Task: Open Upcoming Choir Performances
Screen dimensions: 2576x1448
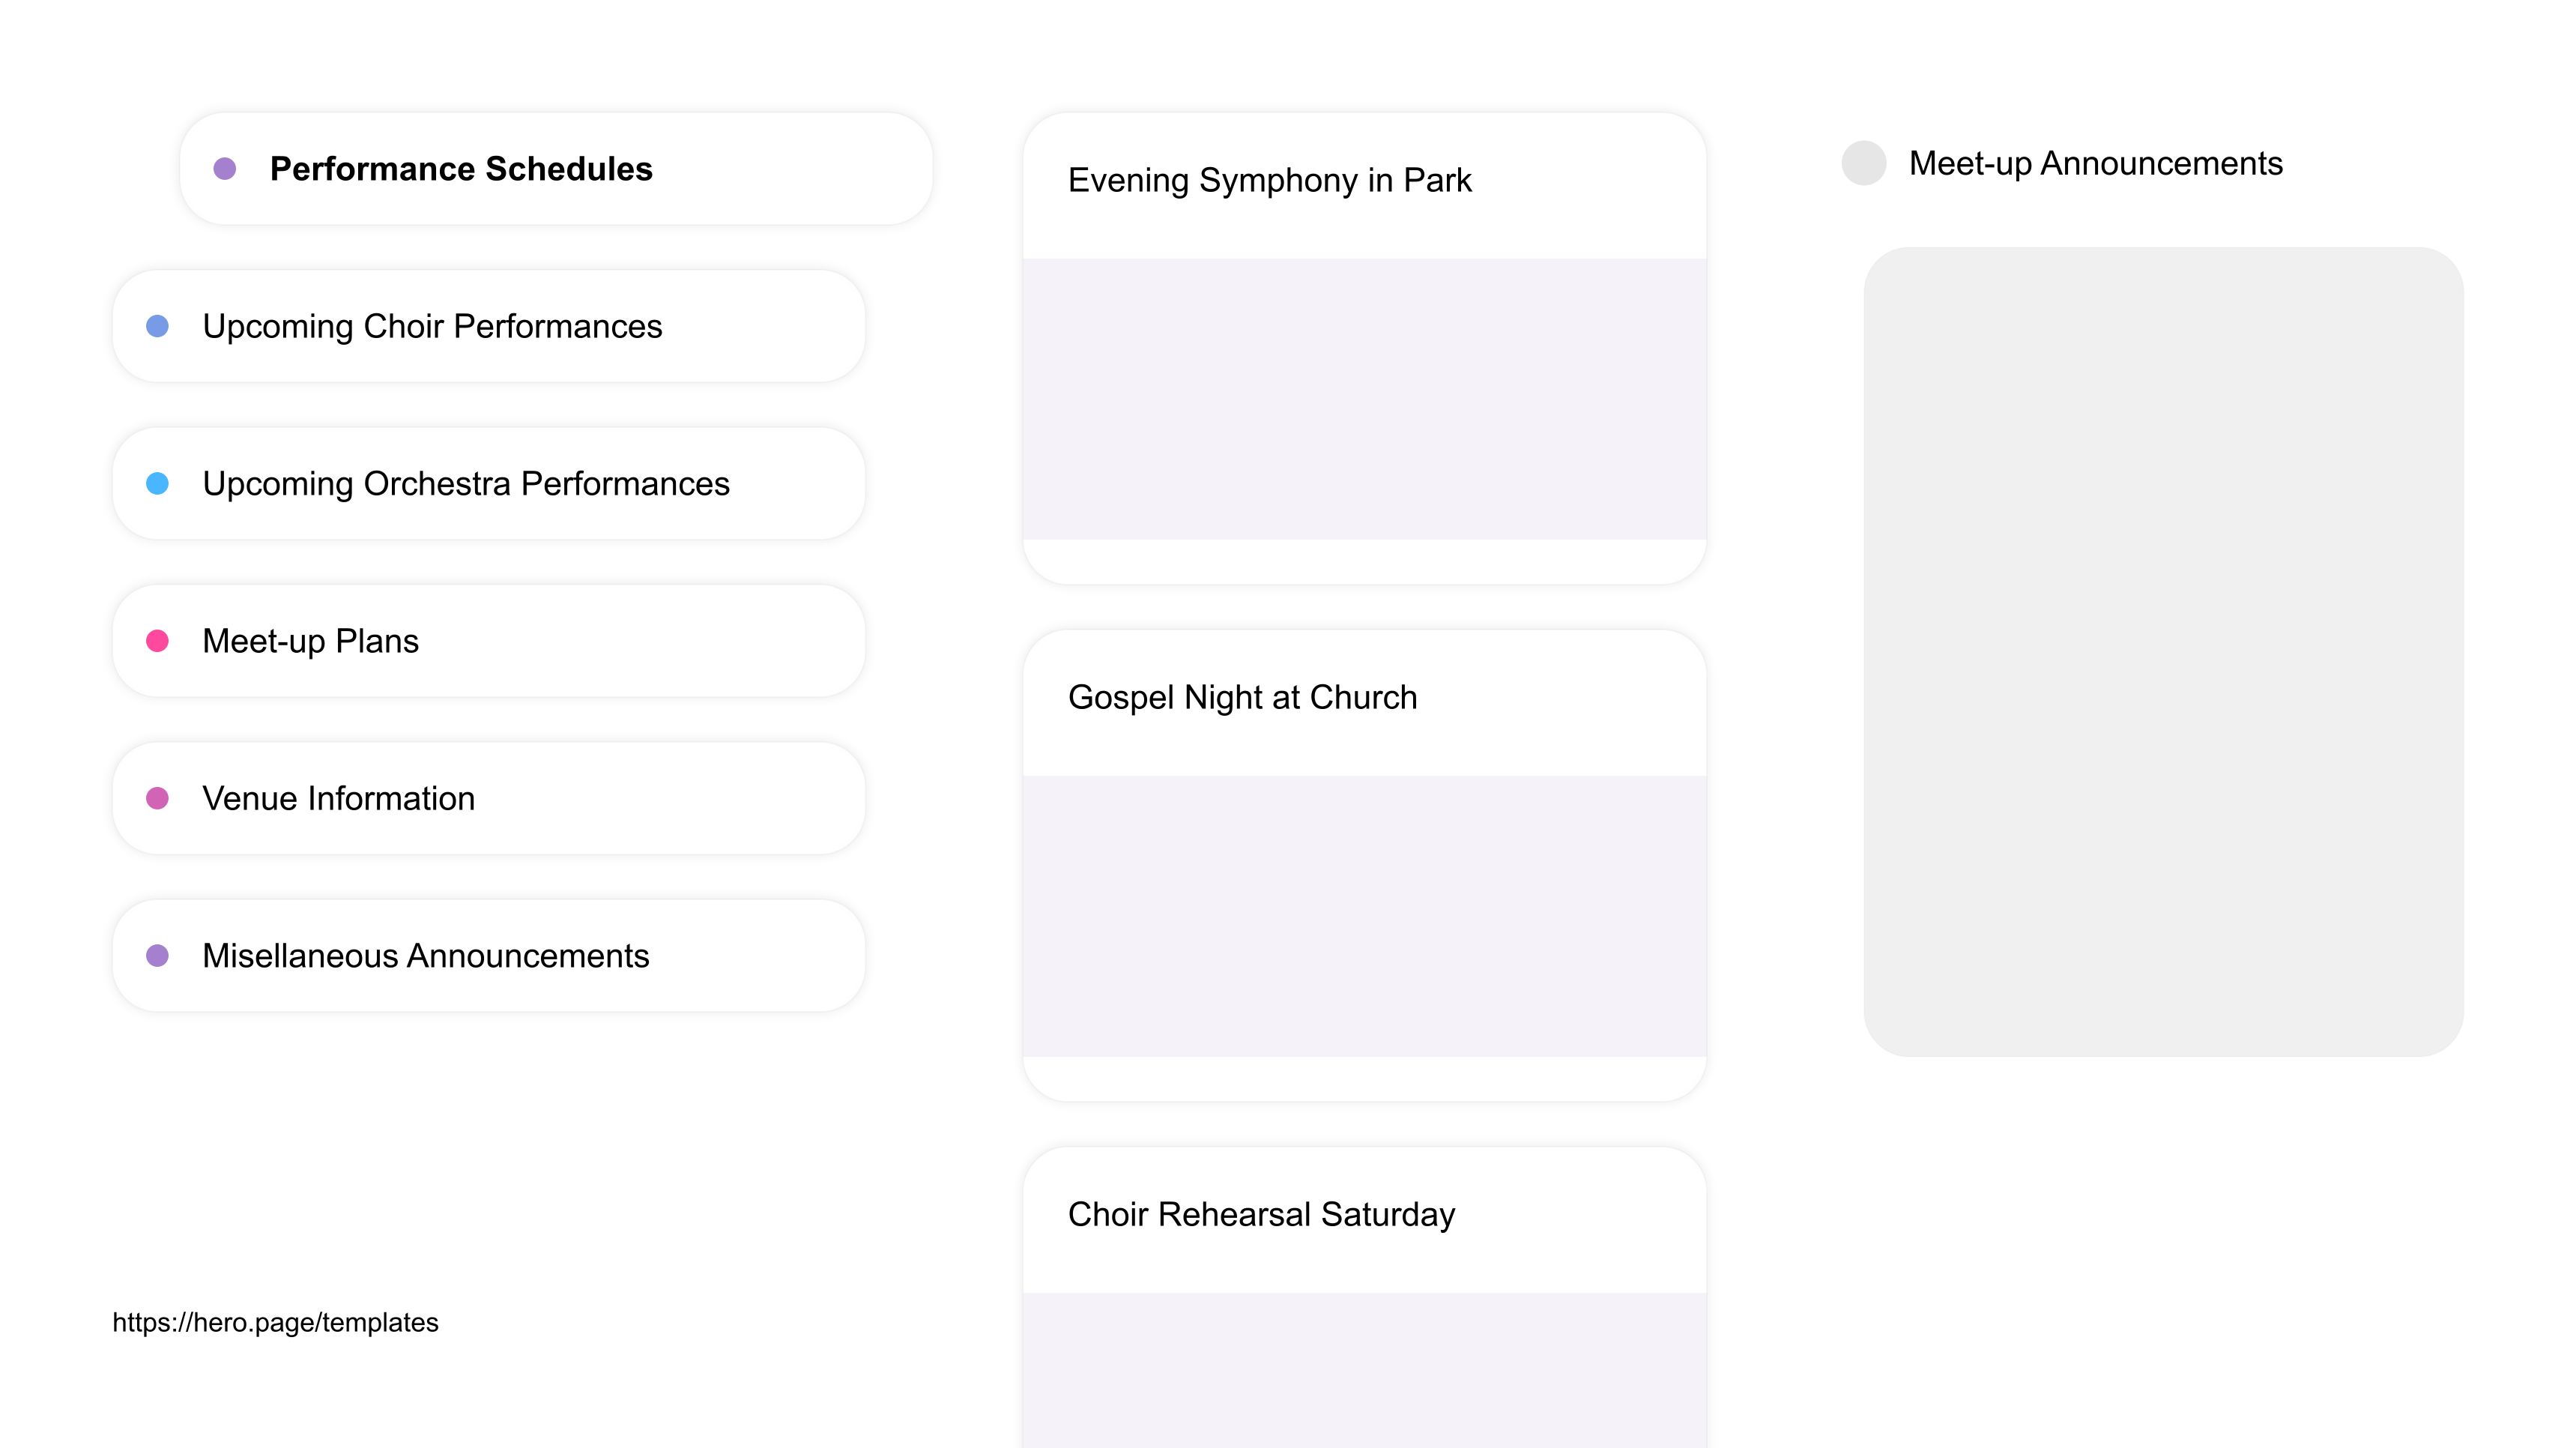Action: click(489, 326)
